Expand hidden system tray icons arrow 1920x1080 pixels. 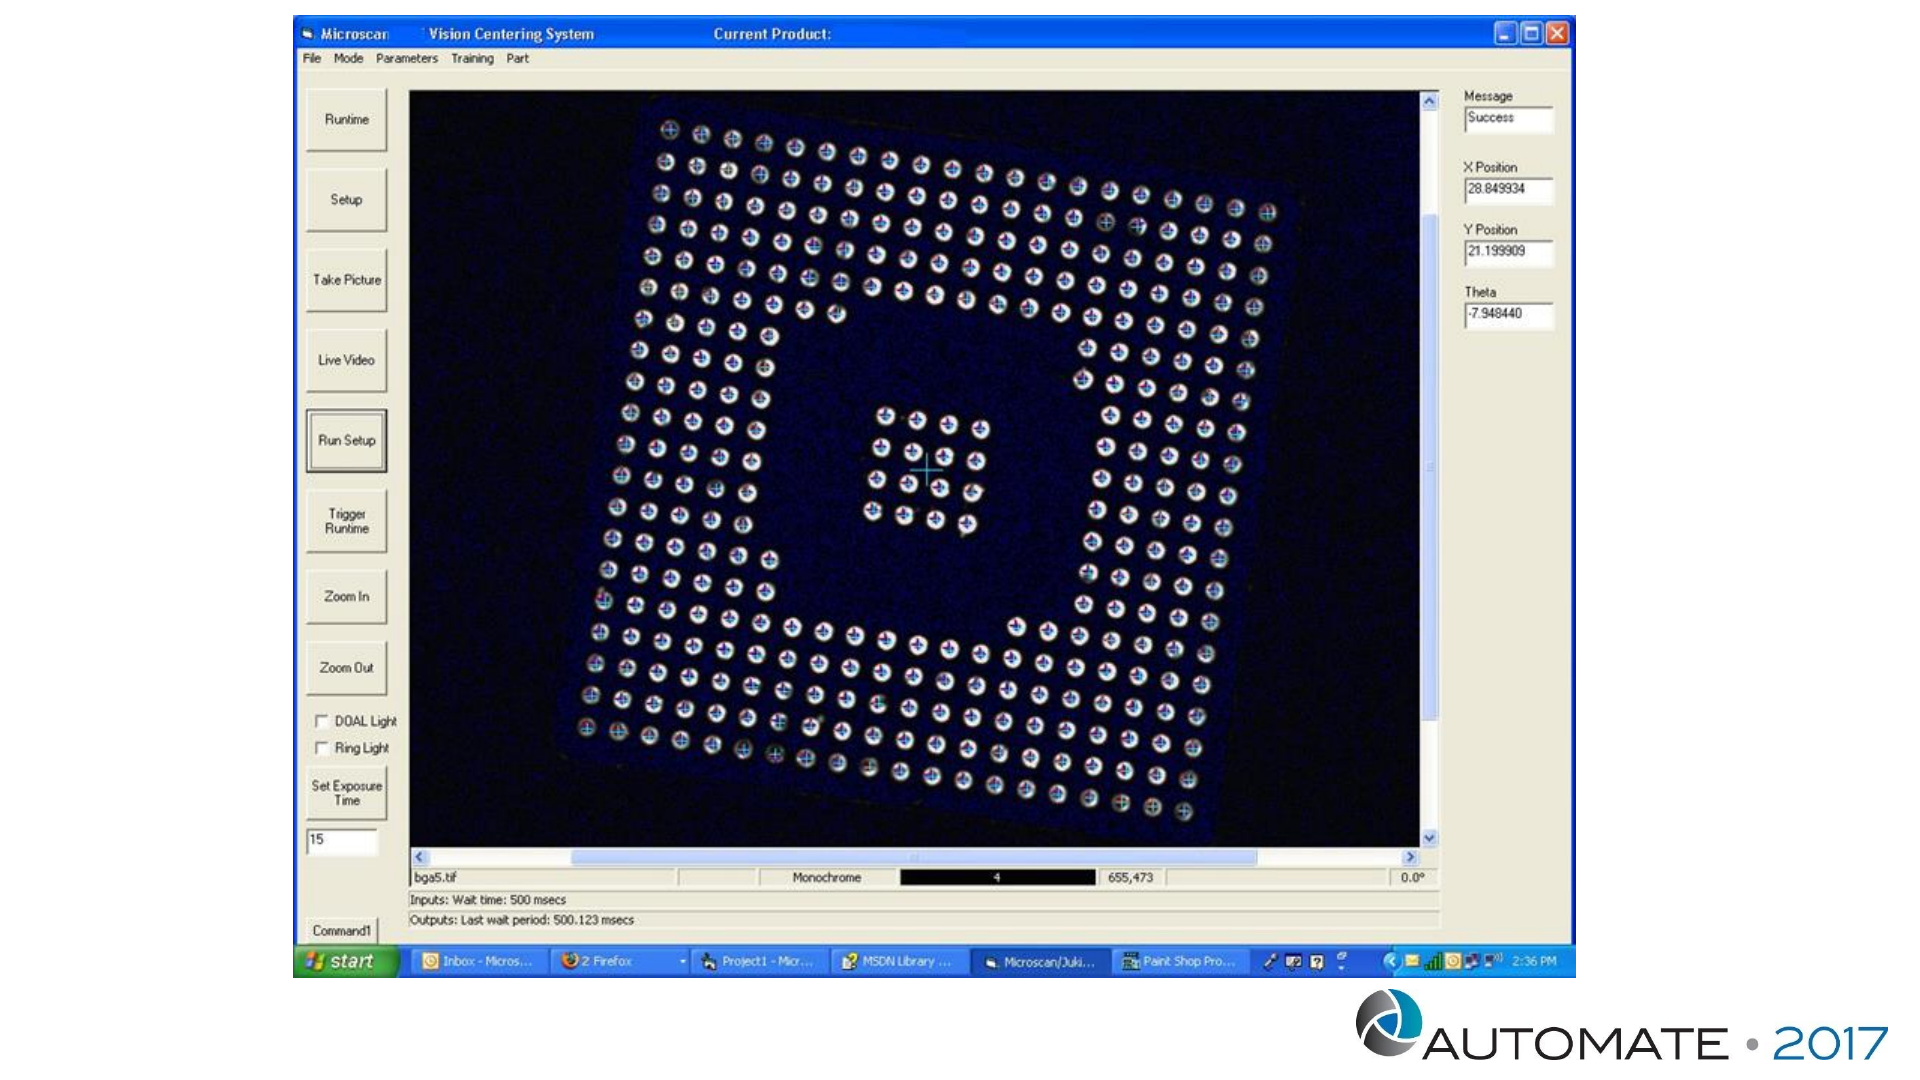(1390, 961)
